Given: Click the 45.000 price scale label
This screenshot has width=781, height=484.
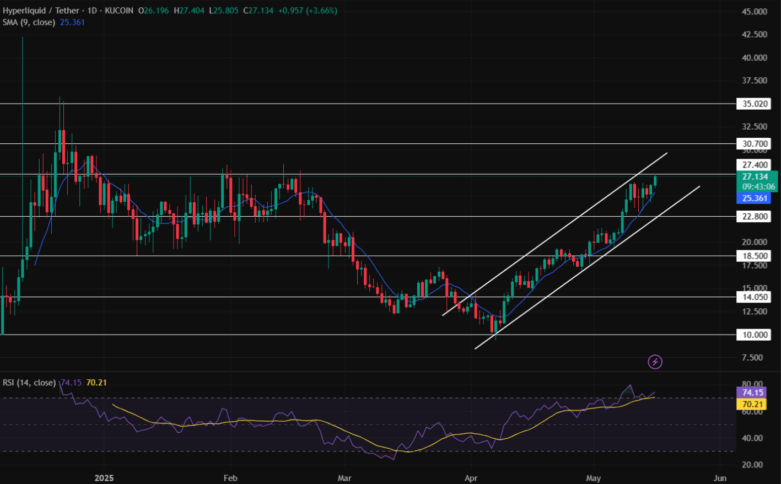Looking at the screenshot, I should (754, 11).
